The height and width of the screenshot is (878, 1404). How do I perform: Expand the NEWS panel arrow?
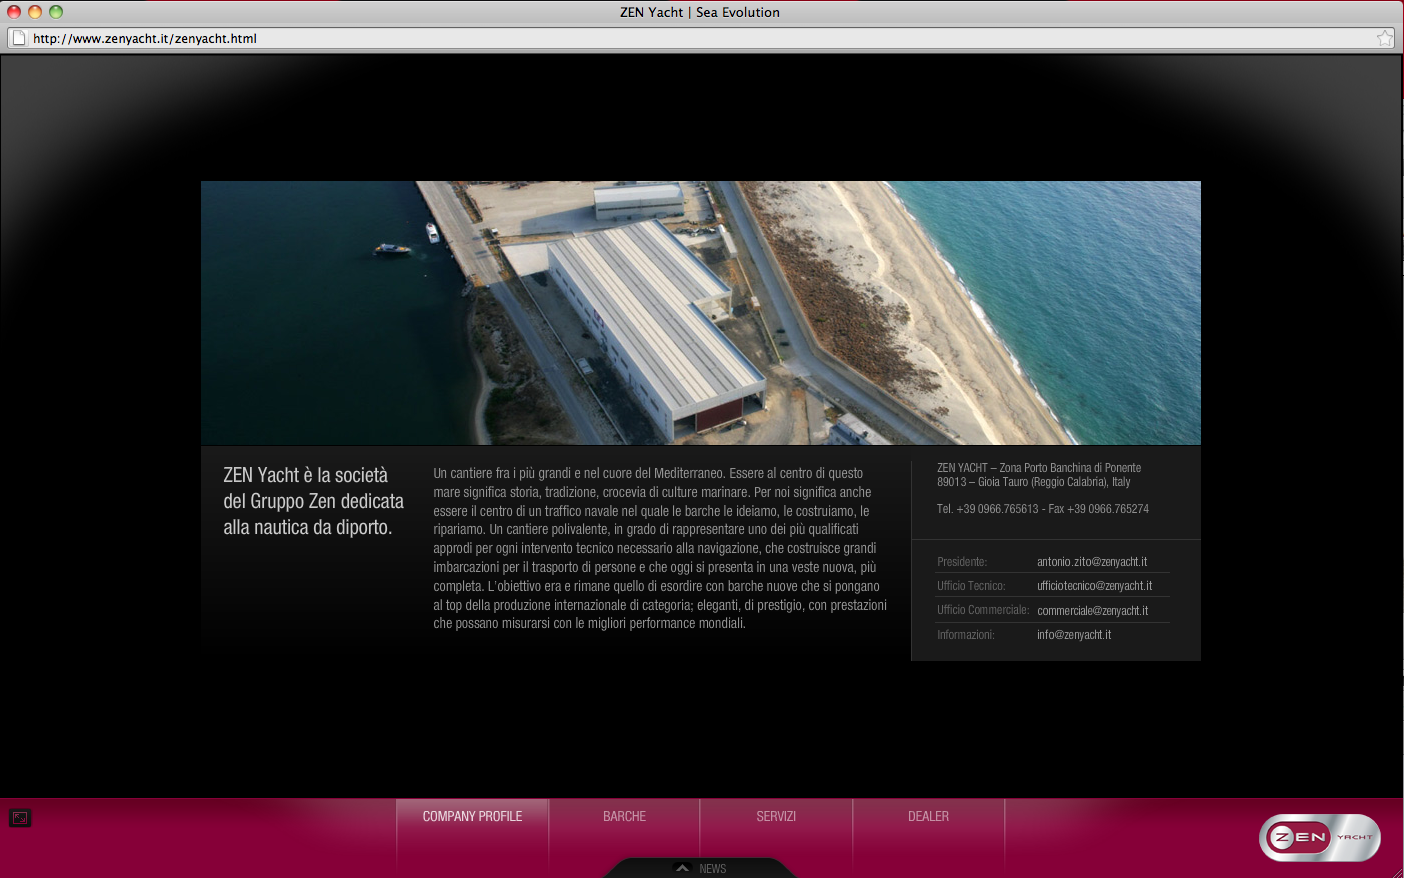(682, 868)
